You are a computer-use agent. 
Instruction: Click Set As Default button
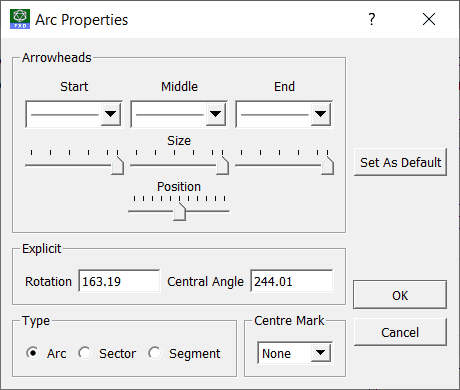(400, 162)
